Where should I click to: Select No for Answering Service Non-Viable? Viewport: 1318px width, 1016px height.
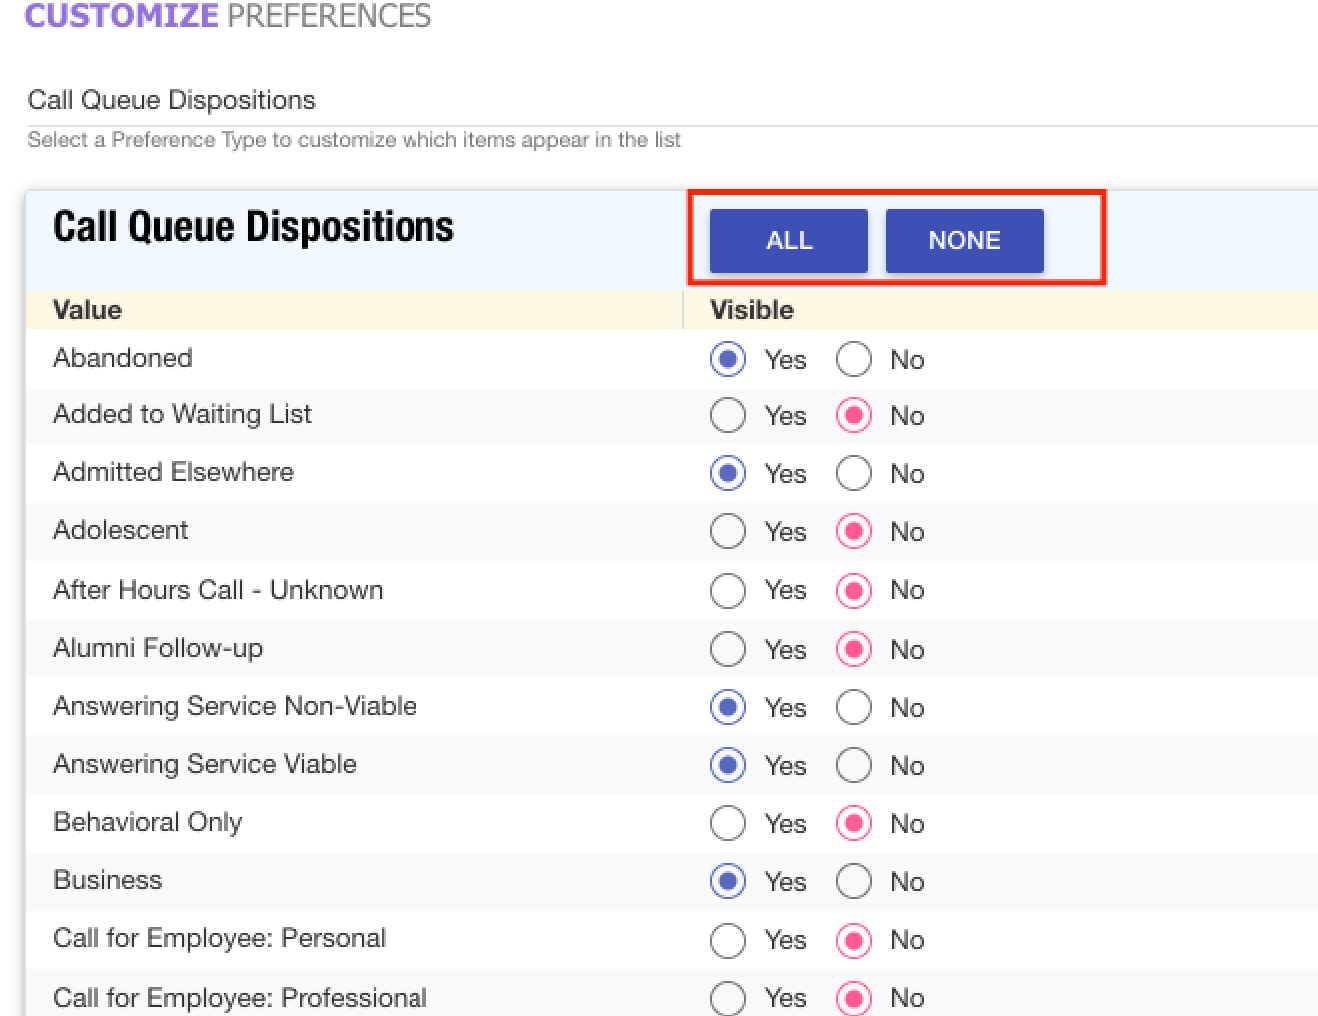point(853,707)
